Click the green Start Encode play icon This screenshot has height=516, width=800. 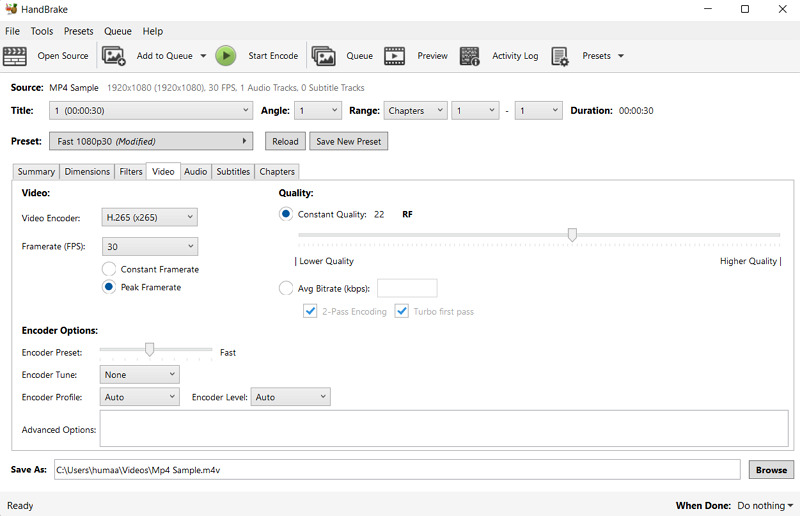click(226, 56)
